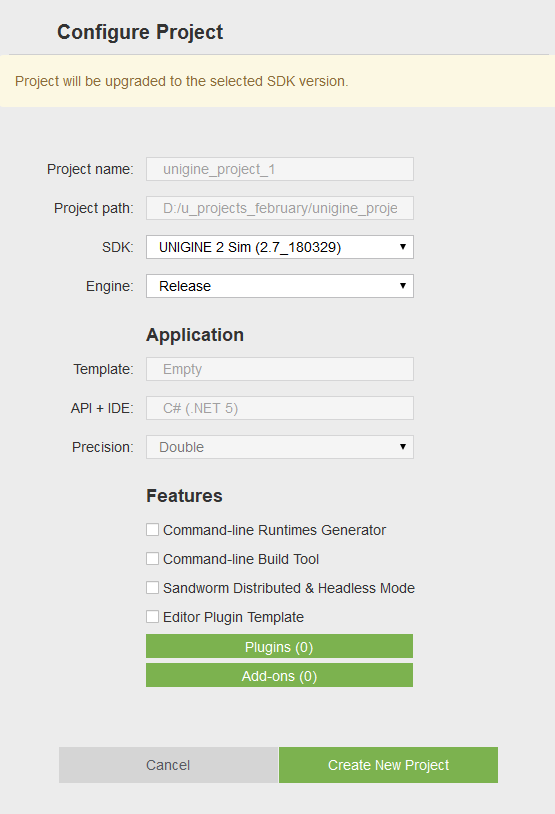Click the SDK dropdown arrow icon

pyautogui.click(x=402, y=247)
